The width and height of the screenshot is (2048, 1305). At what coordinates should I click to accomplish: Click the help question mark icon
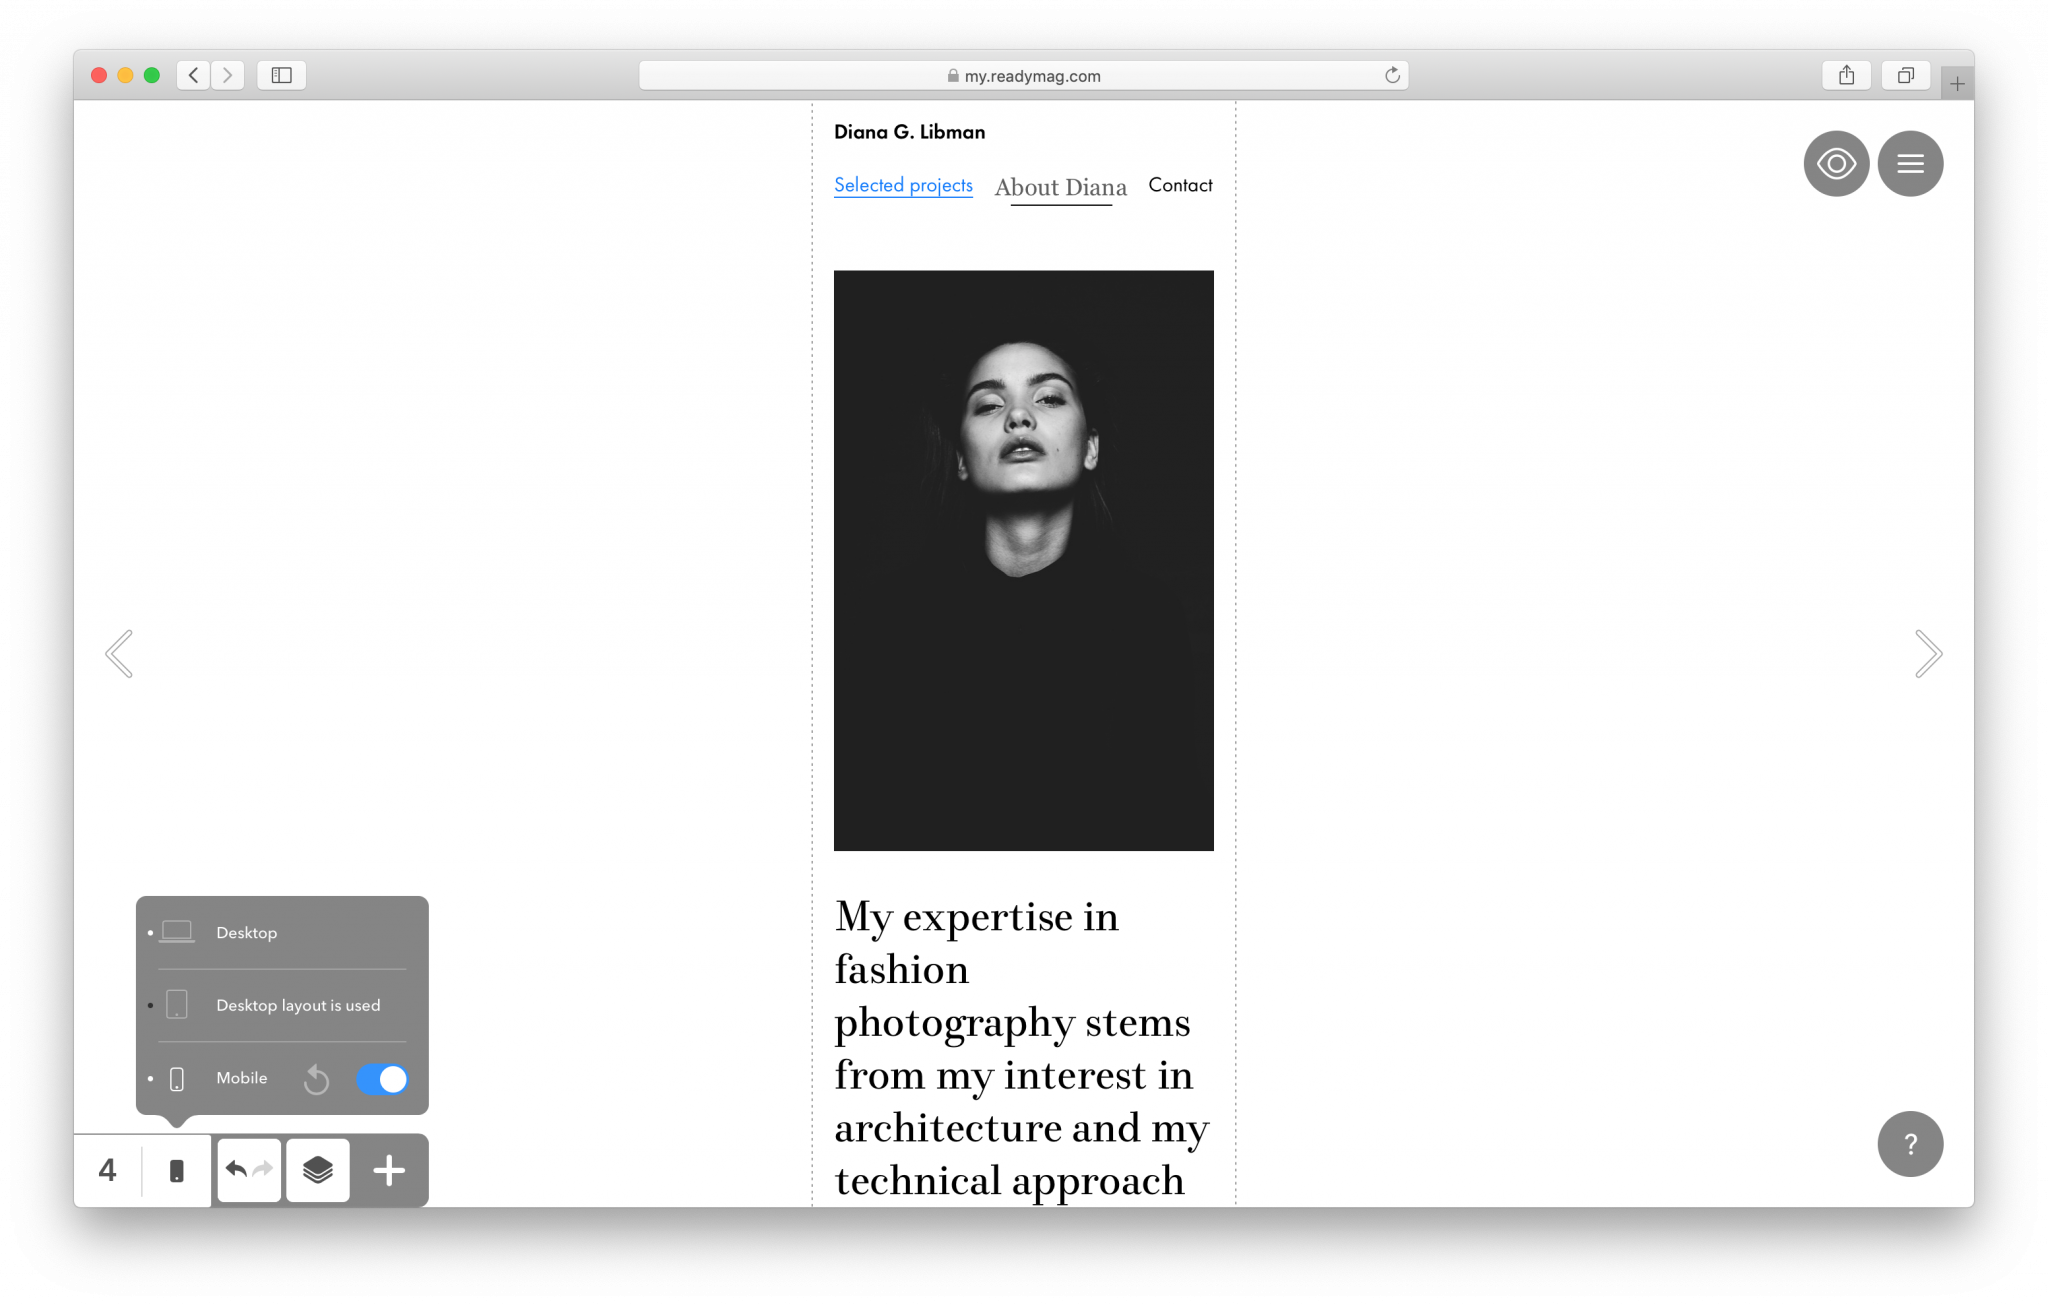pyautogui.click(x=1912, y=1144)
